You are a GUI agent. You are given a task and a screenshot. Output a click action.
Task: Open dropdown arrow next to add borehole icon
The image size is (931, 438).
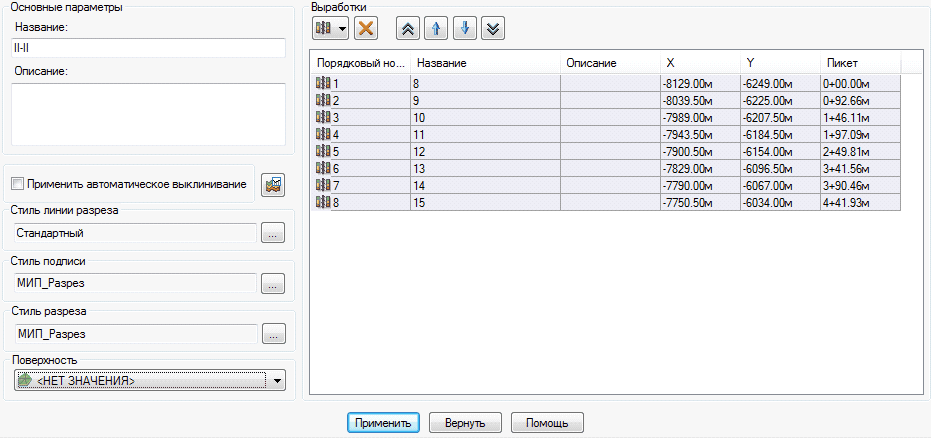342,28
